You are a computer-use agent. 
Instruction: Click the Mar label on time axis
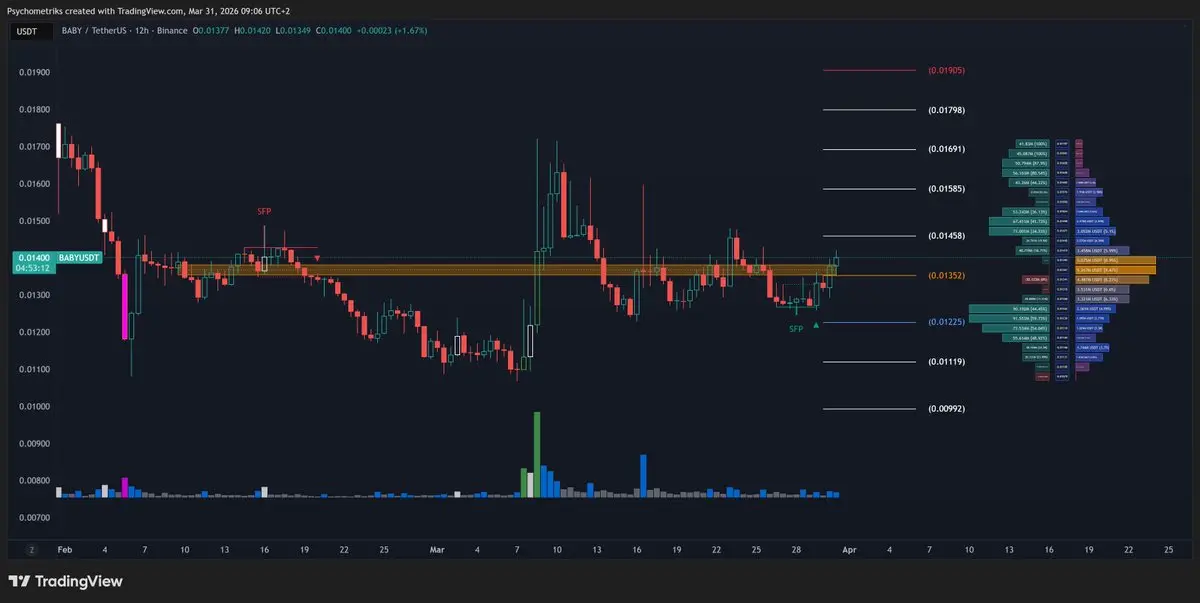coord(436,549)
